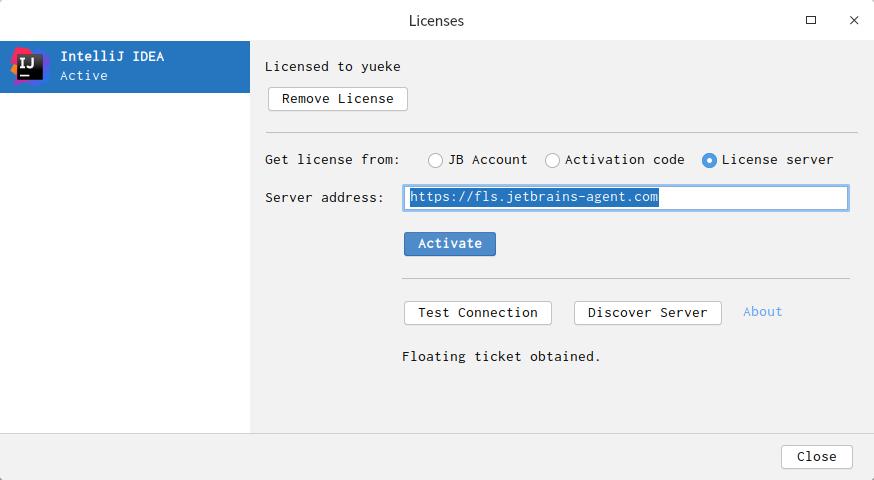This screenshot has width=874, height=480.
Task: Focus the Server address text field
Action: (626, 198)
